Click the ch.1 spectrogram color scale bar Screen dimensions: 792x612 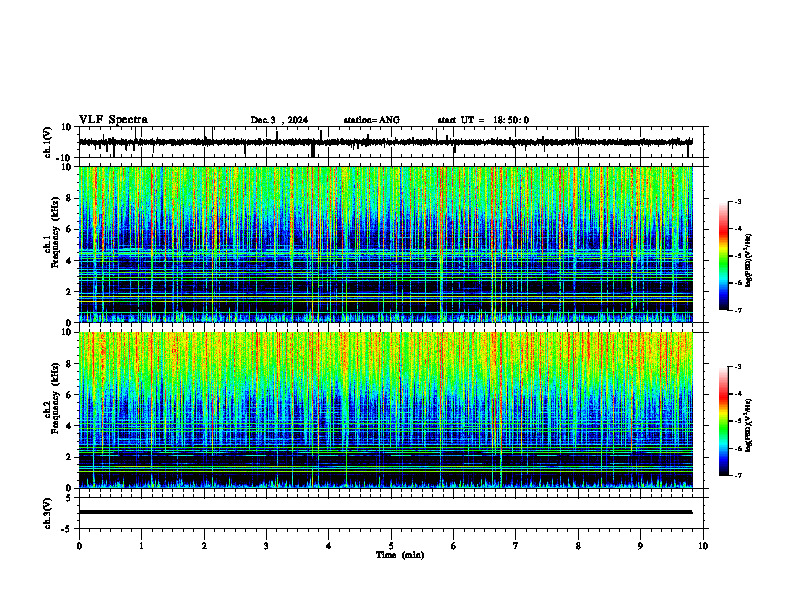tap(724, 256)
